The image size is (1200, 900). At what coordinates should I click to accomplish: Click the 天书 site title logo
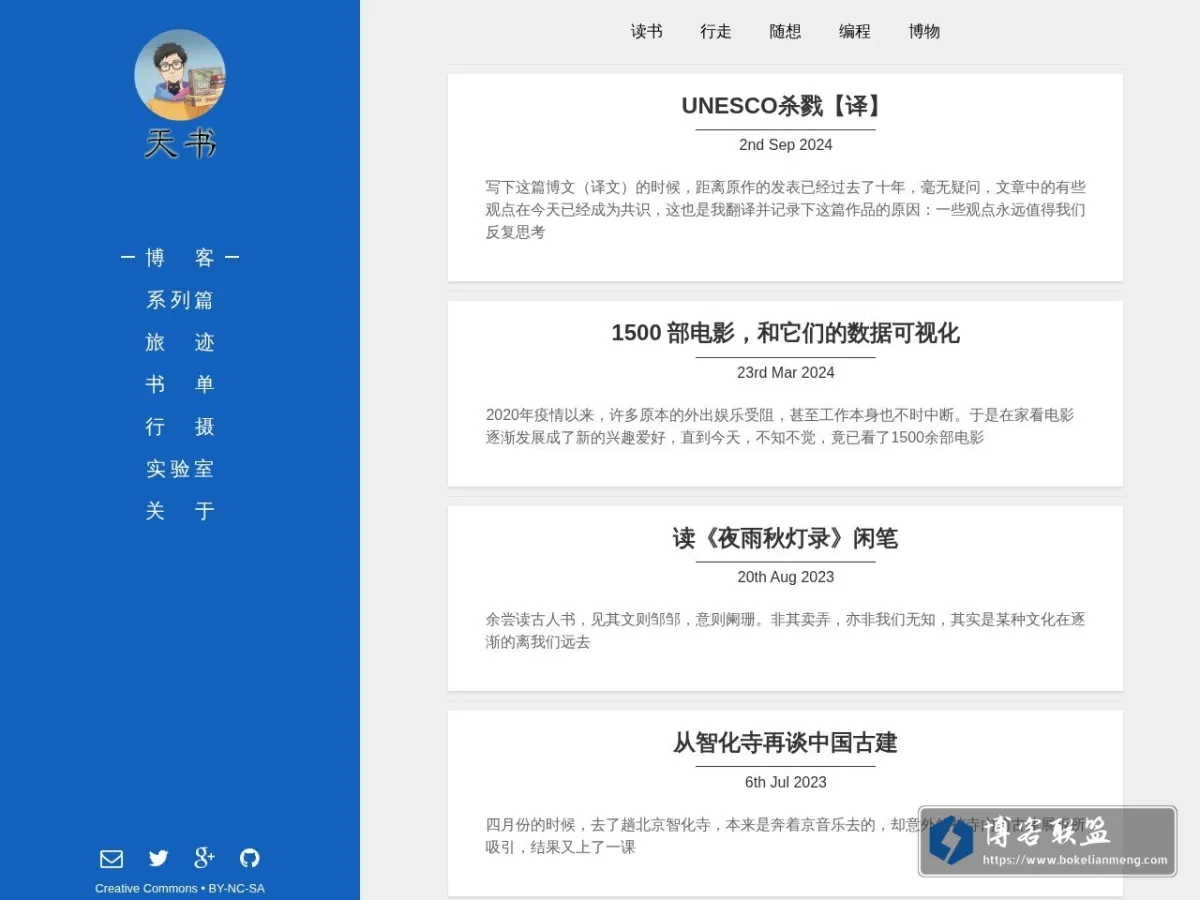180,144
